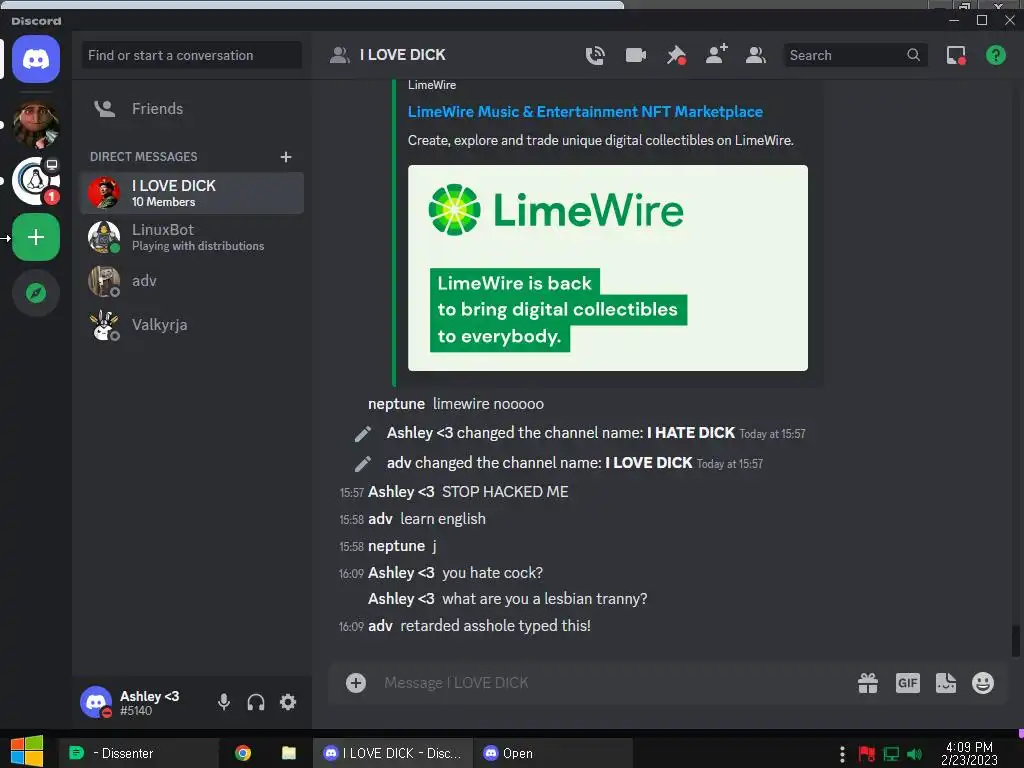Viewport: 1024px width, 768px height.
Task: Open the server with the cartoon character avatar
Action: (x=36, y=125)
